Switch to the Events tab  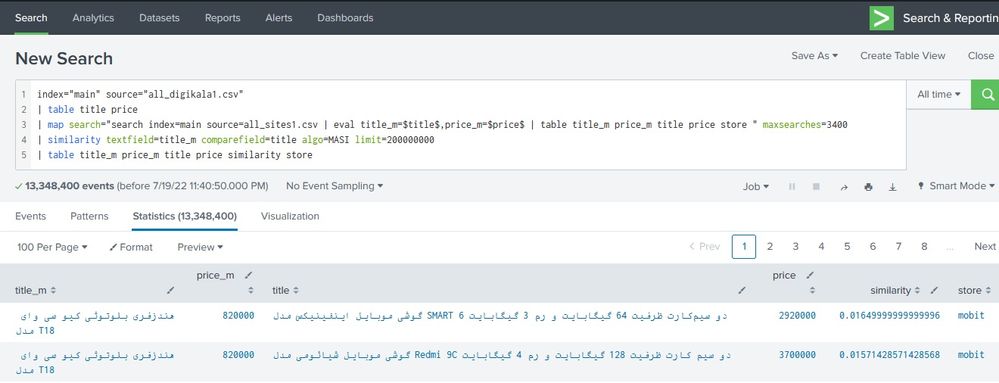tap(31, 217)
